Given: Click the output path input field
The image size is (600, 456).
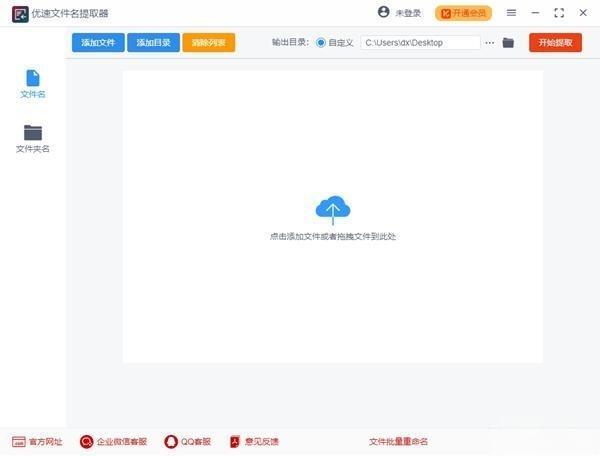Looking at the screenshot, I should pos(420,43).
